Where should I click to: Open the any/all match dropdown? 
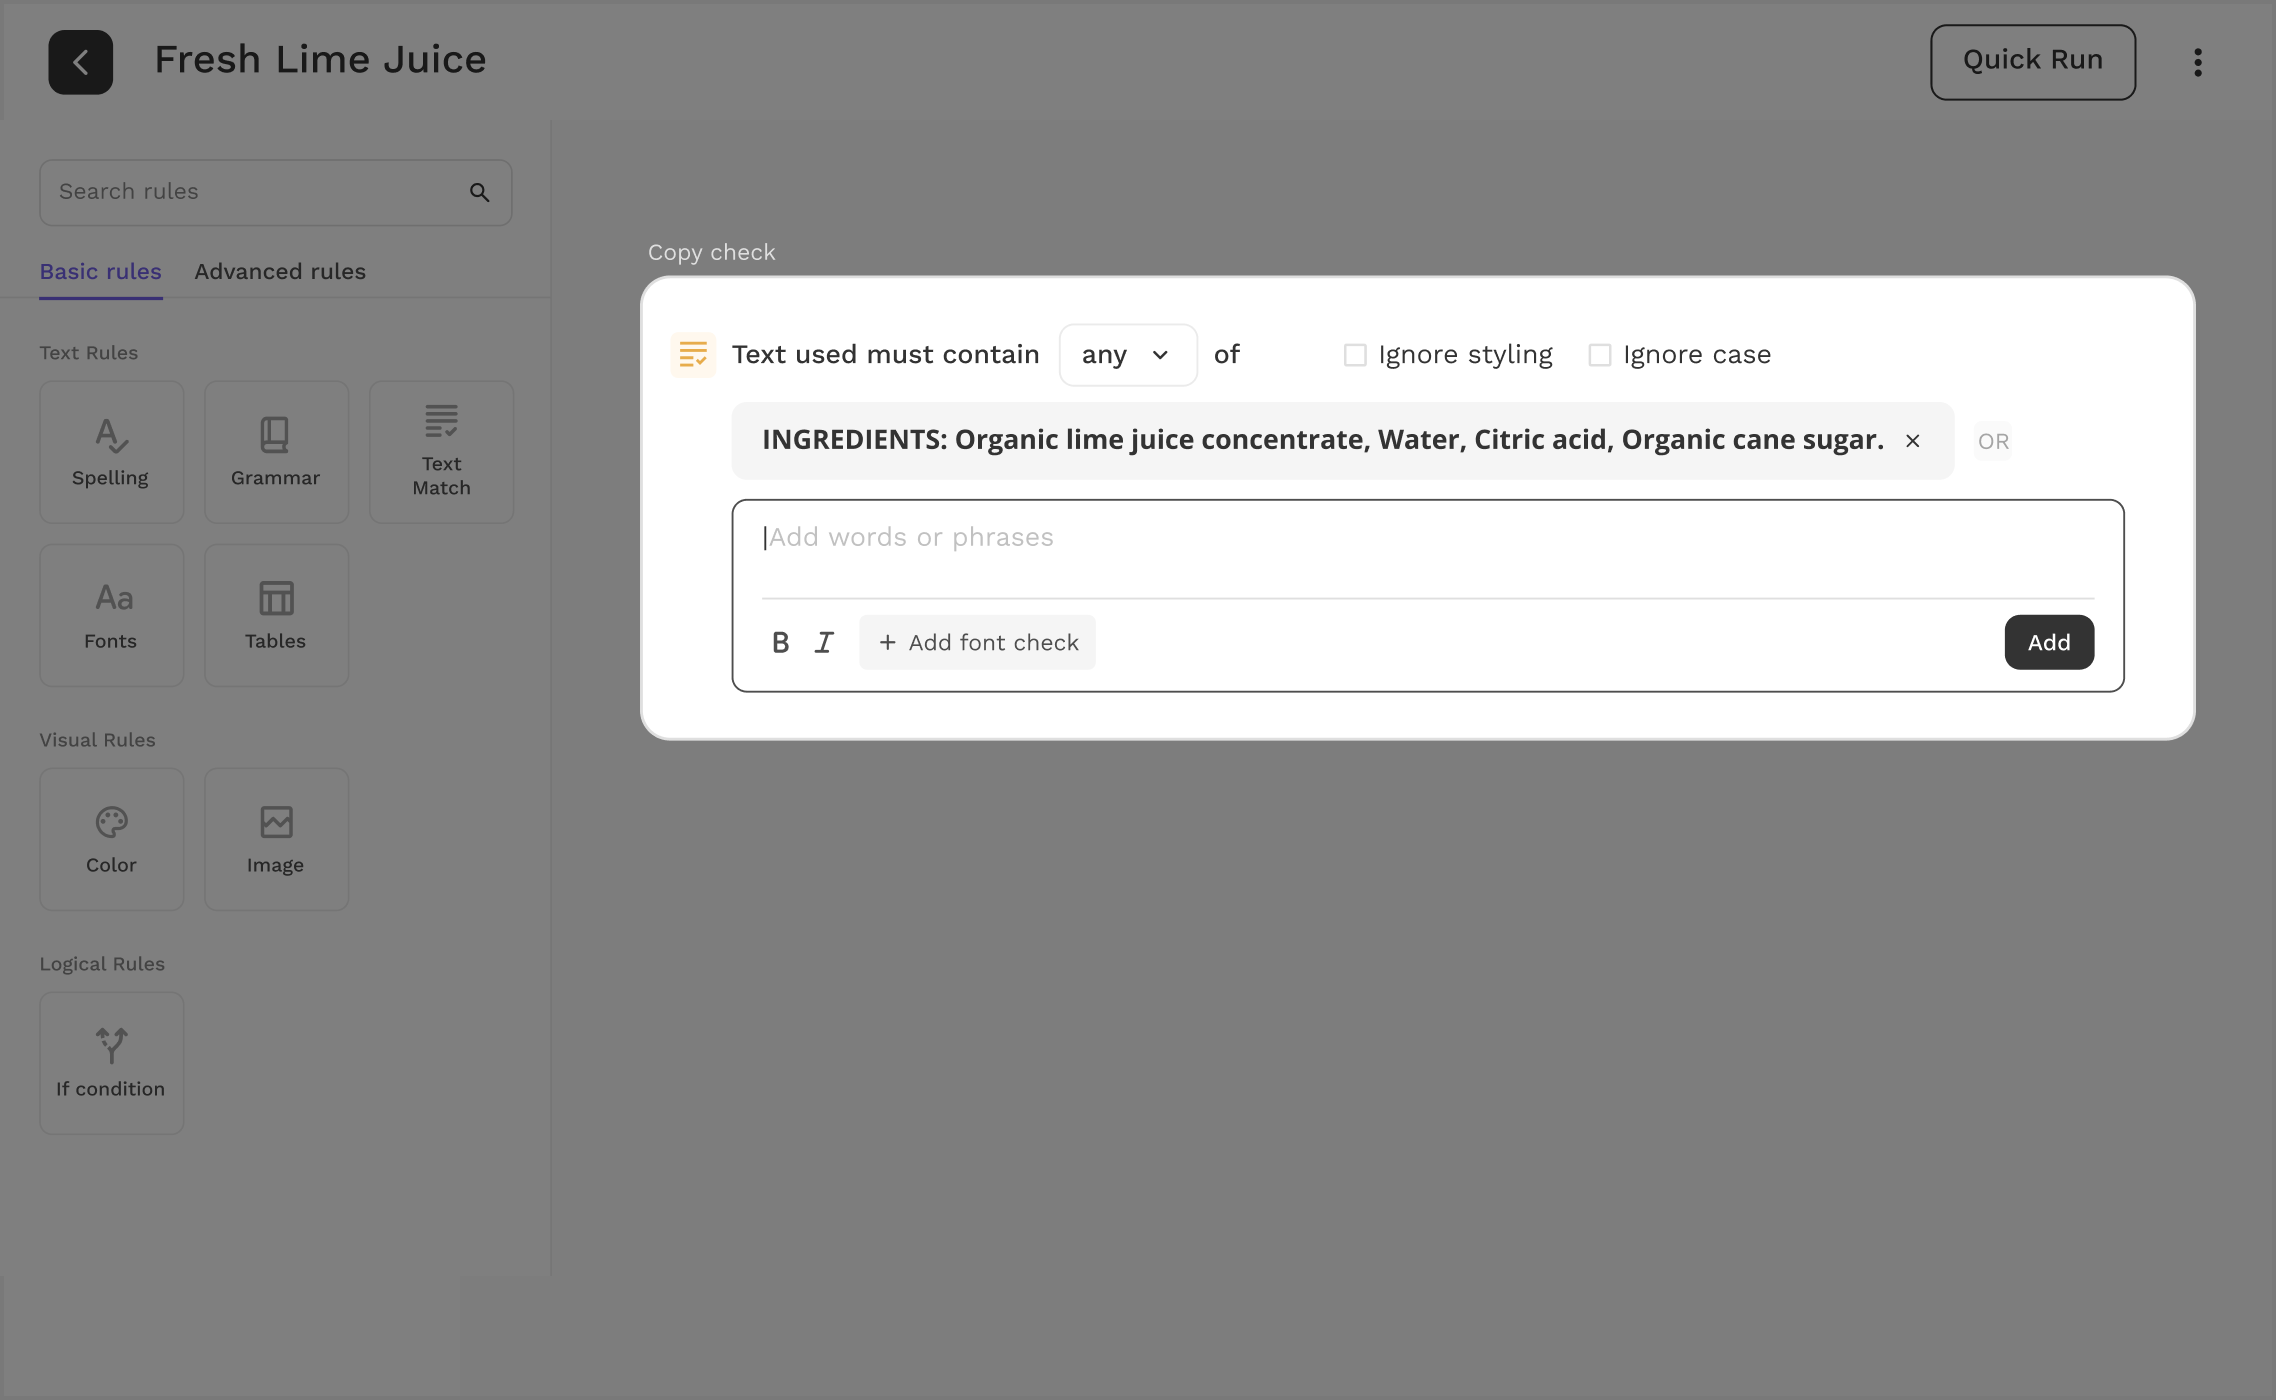[1126, 354]
